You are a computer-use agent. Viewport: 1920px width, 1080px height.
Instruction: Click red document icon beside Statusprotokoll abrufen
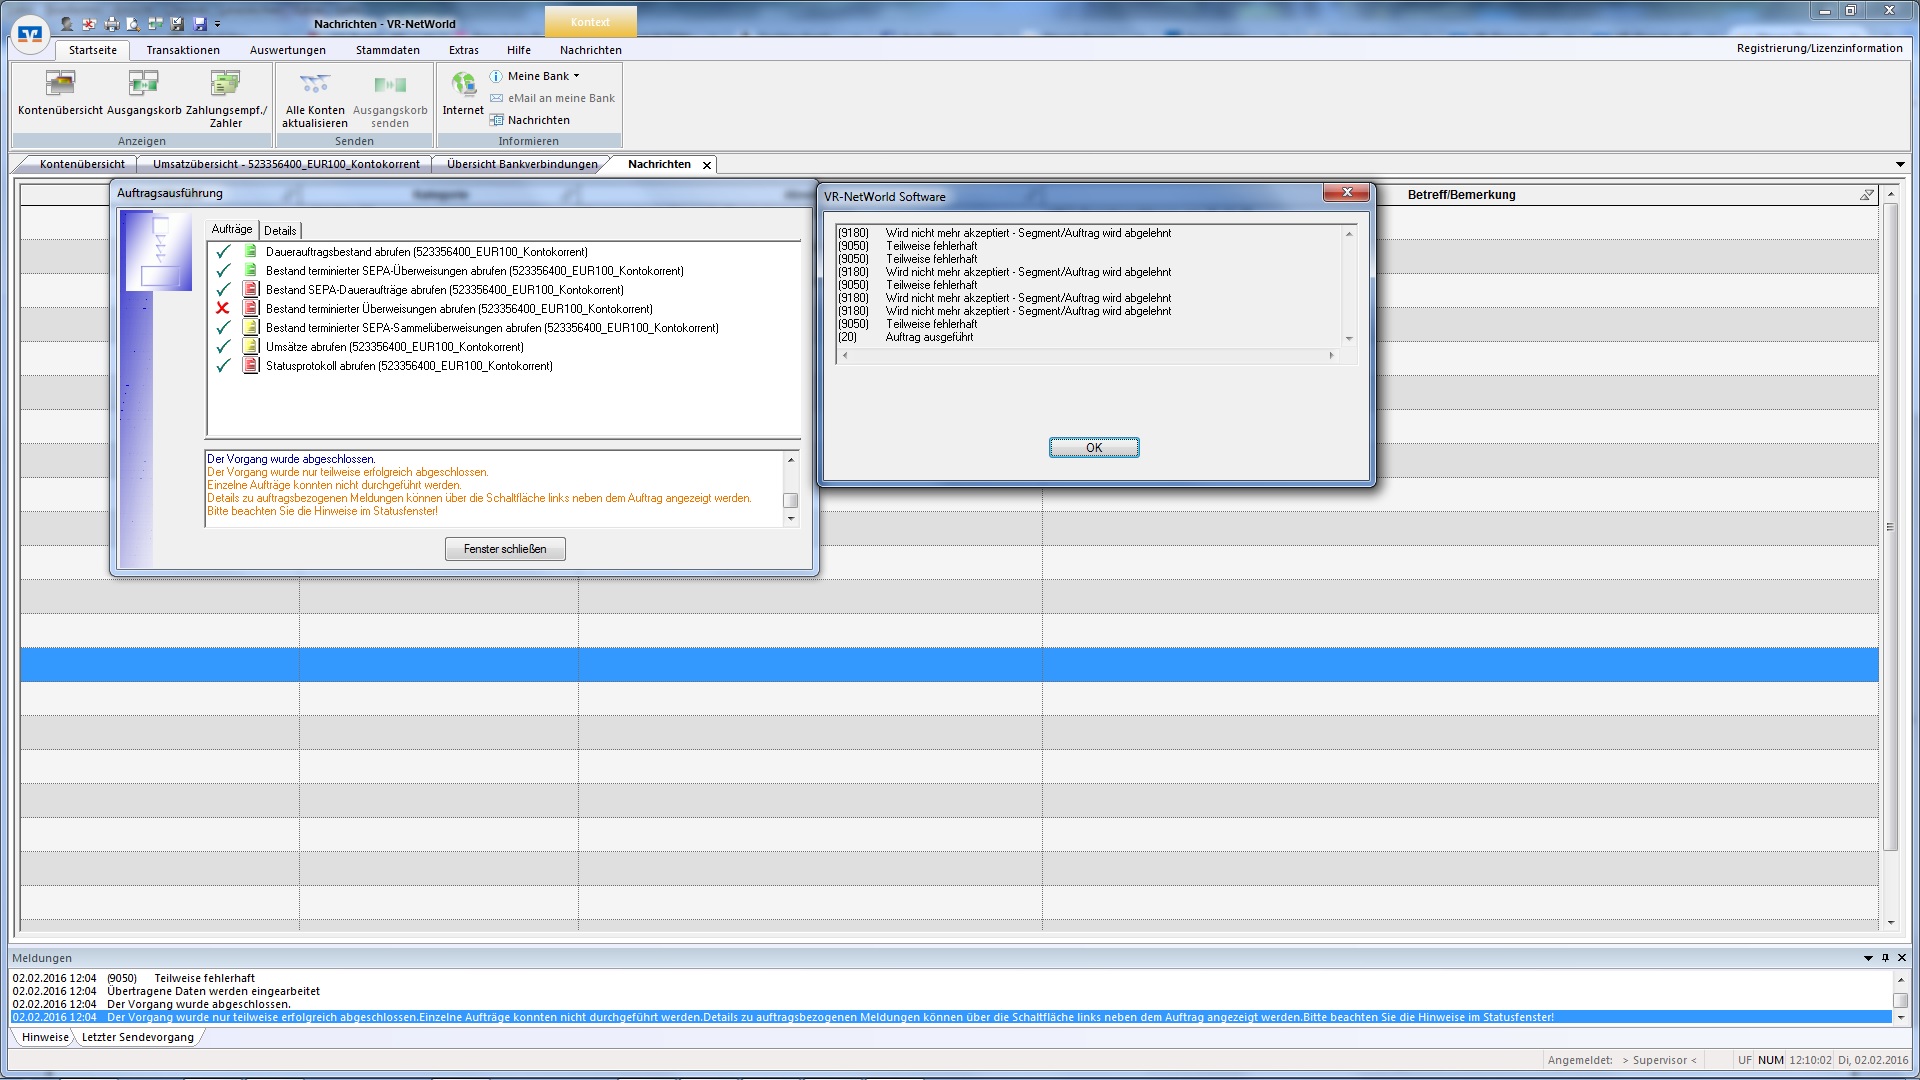251,365
